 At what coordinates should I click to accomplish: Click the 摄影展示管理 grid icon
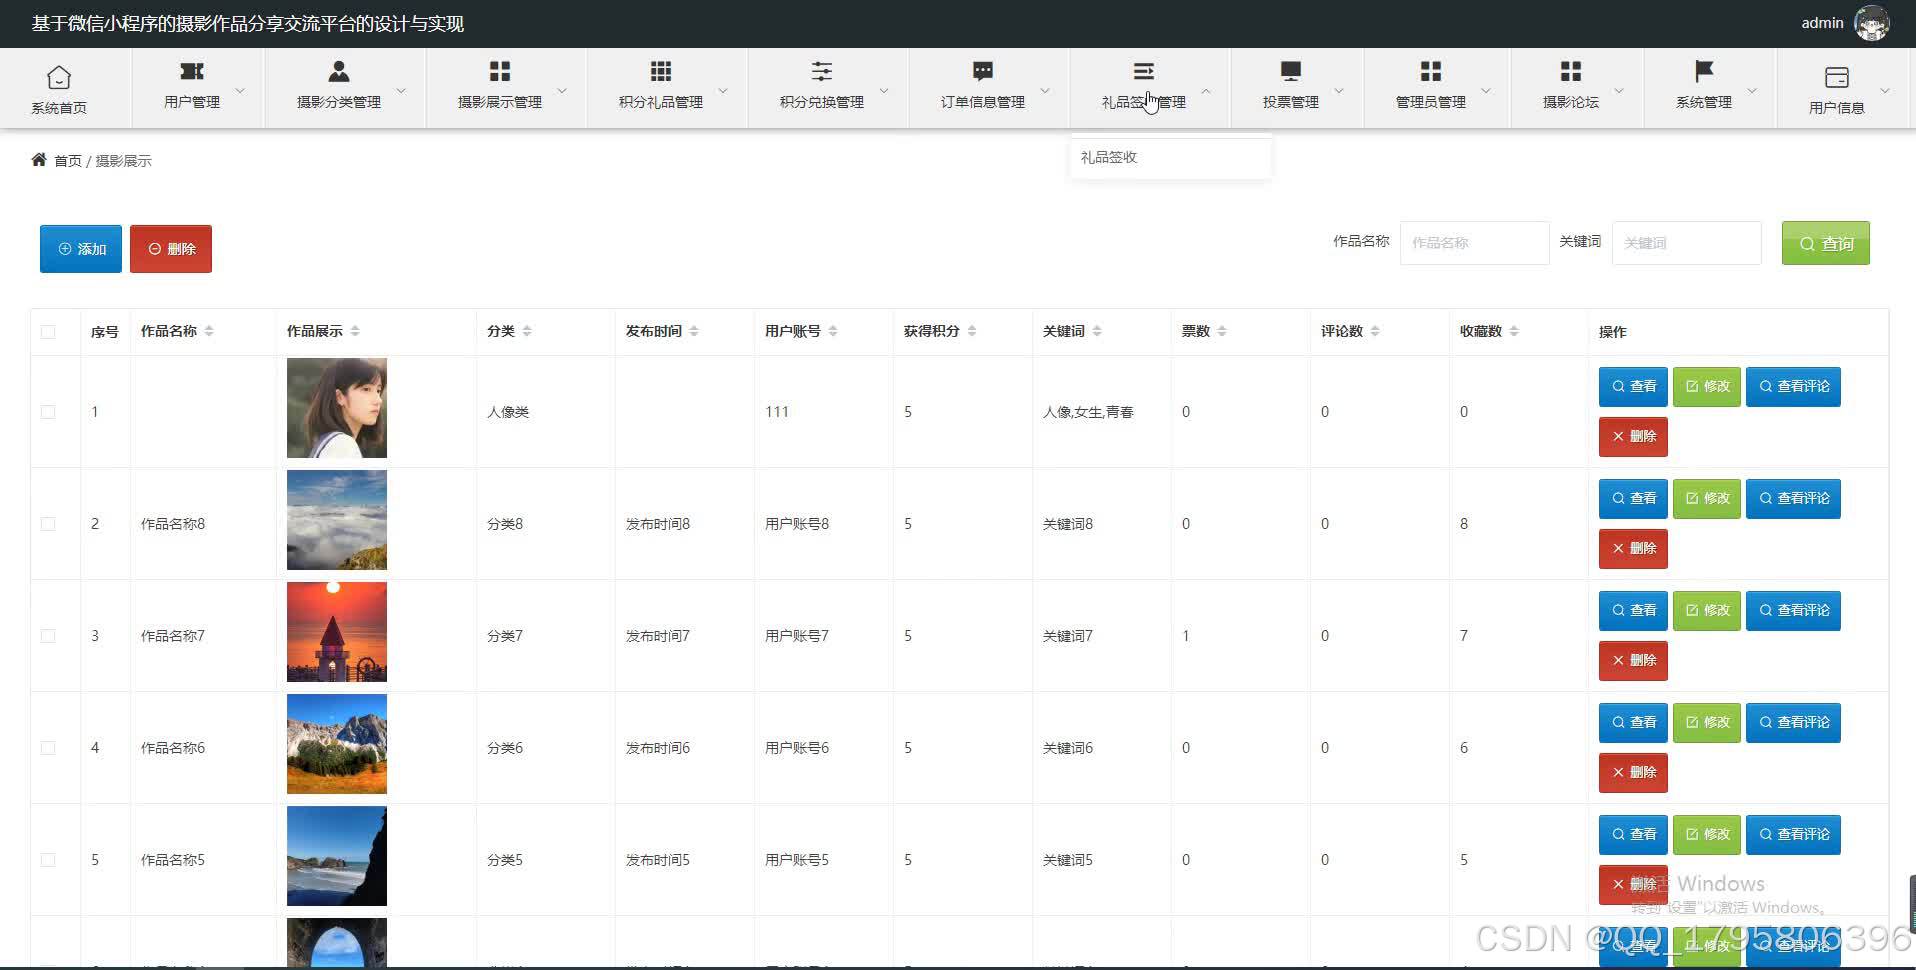pos(500,71)
